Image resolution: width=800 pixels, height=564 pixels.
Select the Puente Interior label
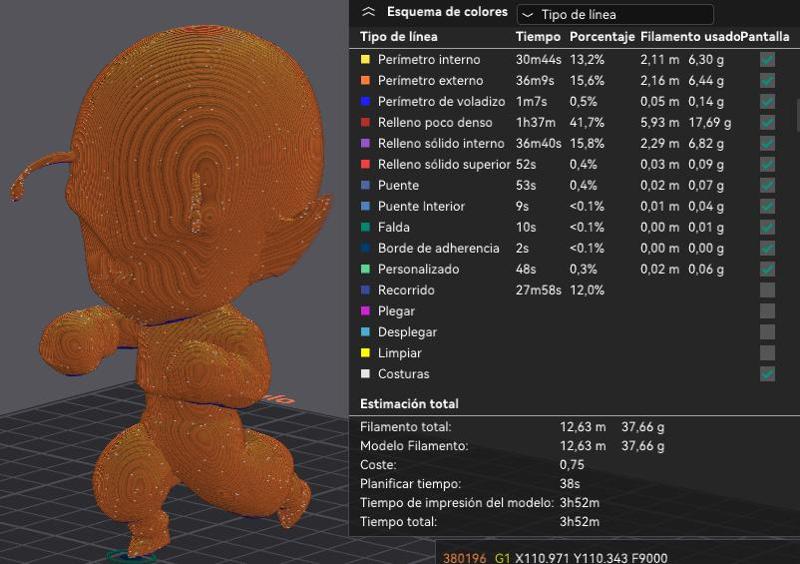421,206
